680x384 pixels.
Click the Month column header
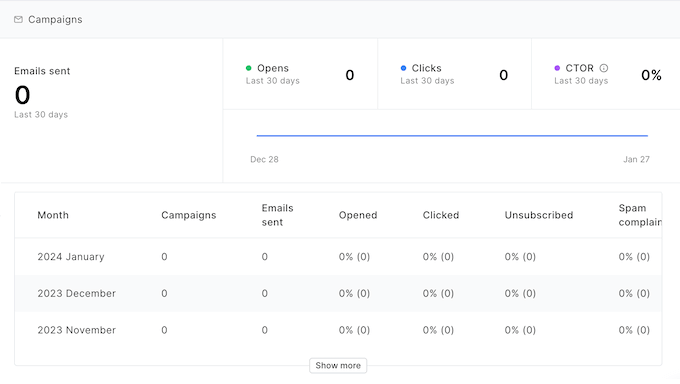(x=53, y=215)
